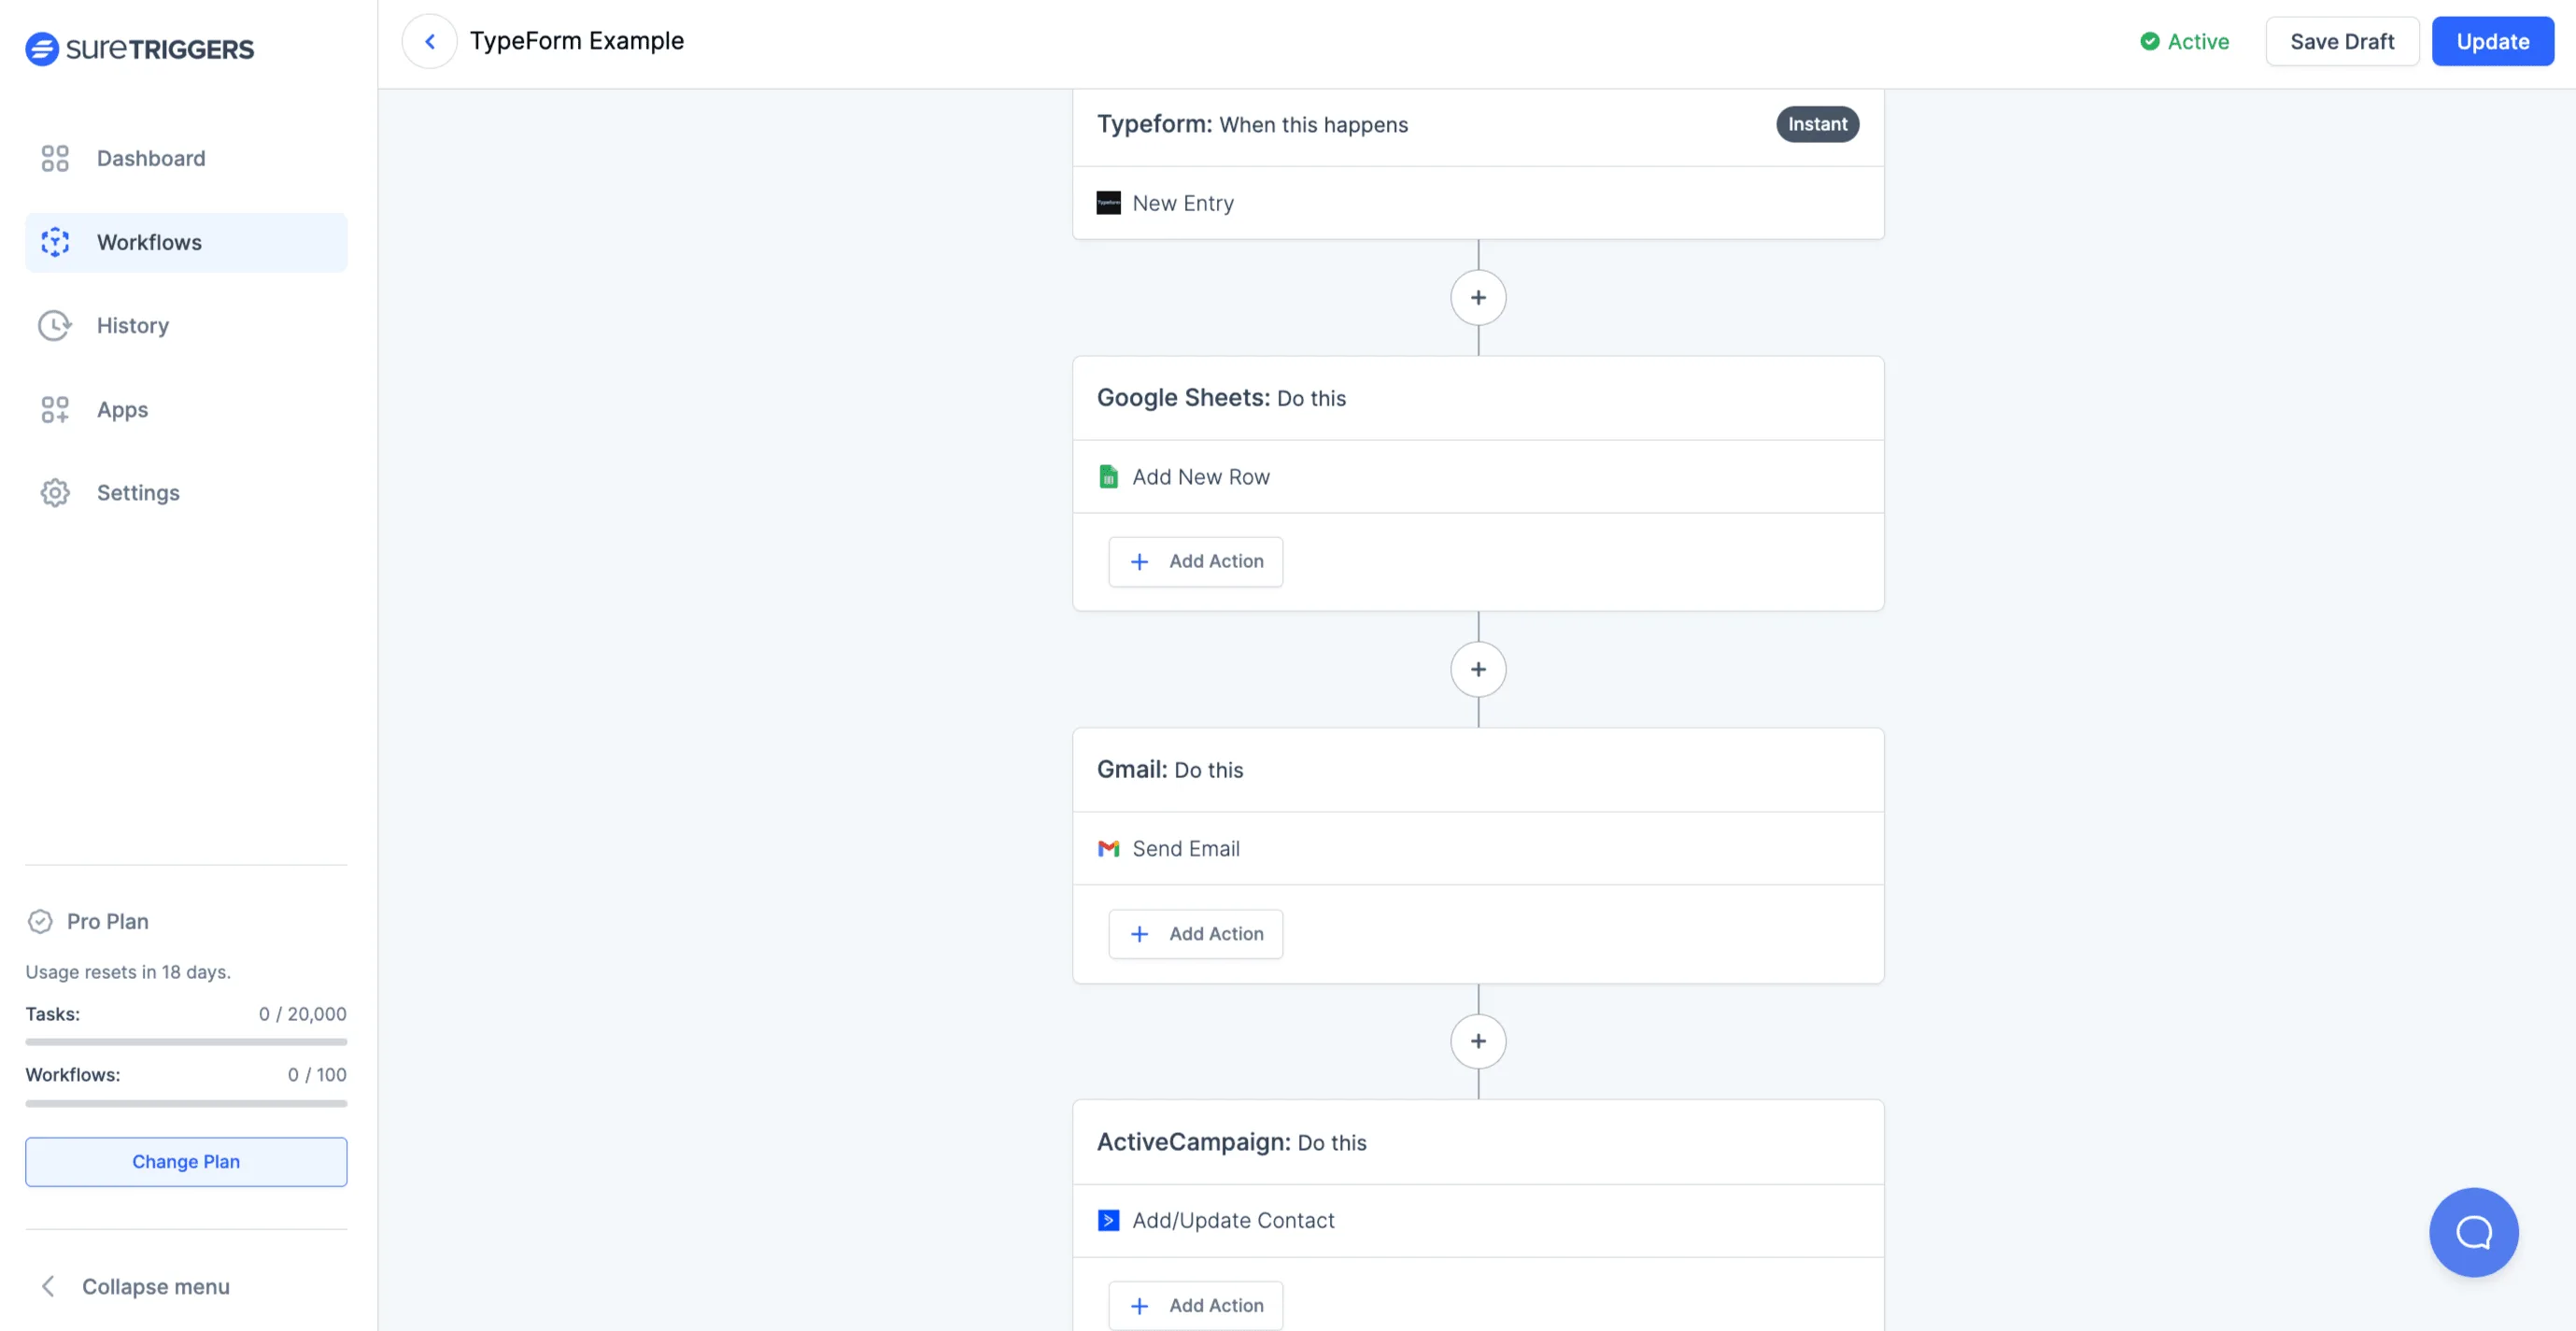
Task: Open the Dashboard menu item
Action: click(x=186, y=158)
